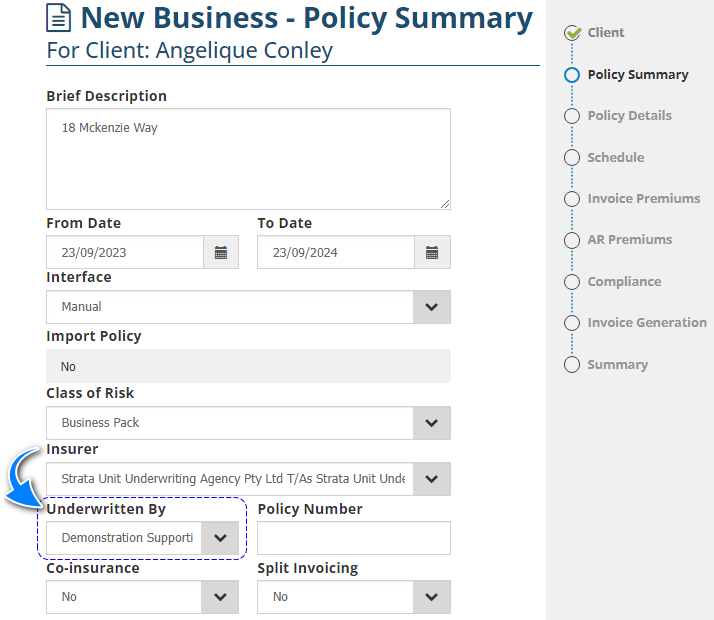Jump to the final Summary step
The height and width of the screenshot is (620, 714).
click(617, 365)
